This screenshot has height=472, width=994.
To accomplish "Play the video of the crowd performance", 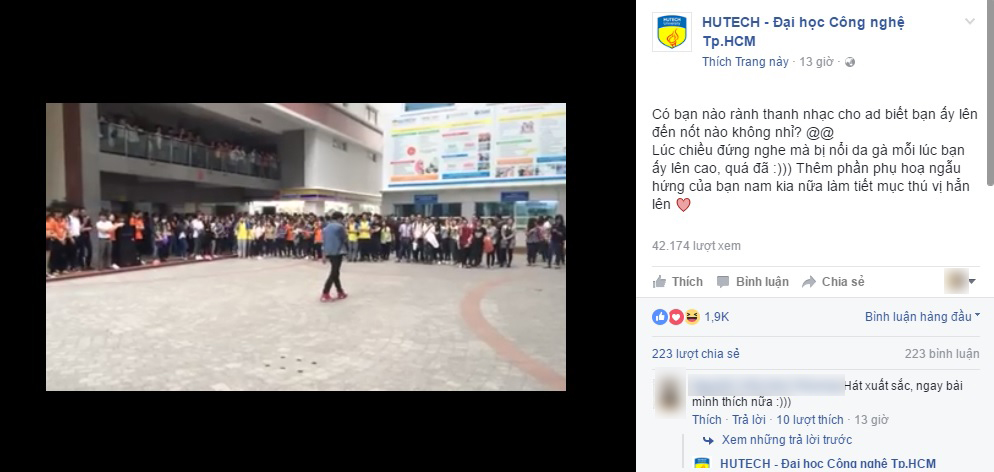I will click(306, 246).
